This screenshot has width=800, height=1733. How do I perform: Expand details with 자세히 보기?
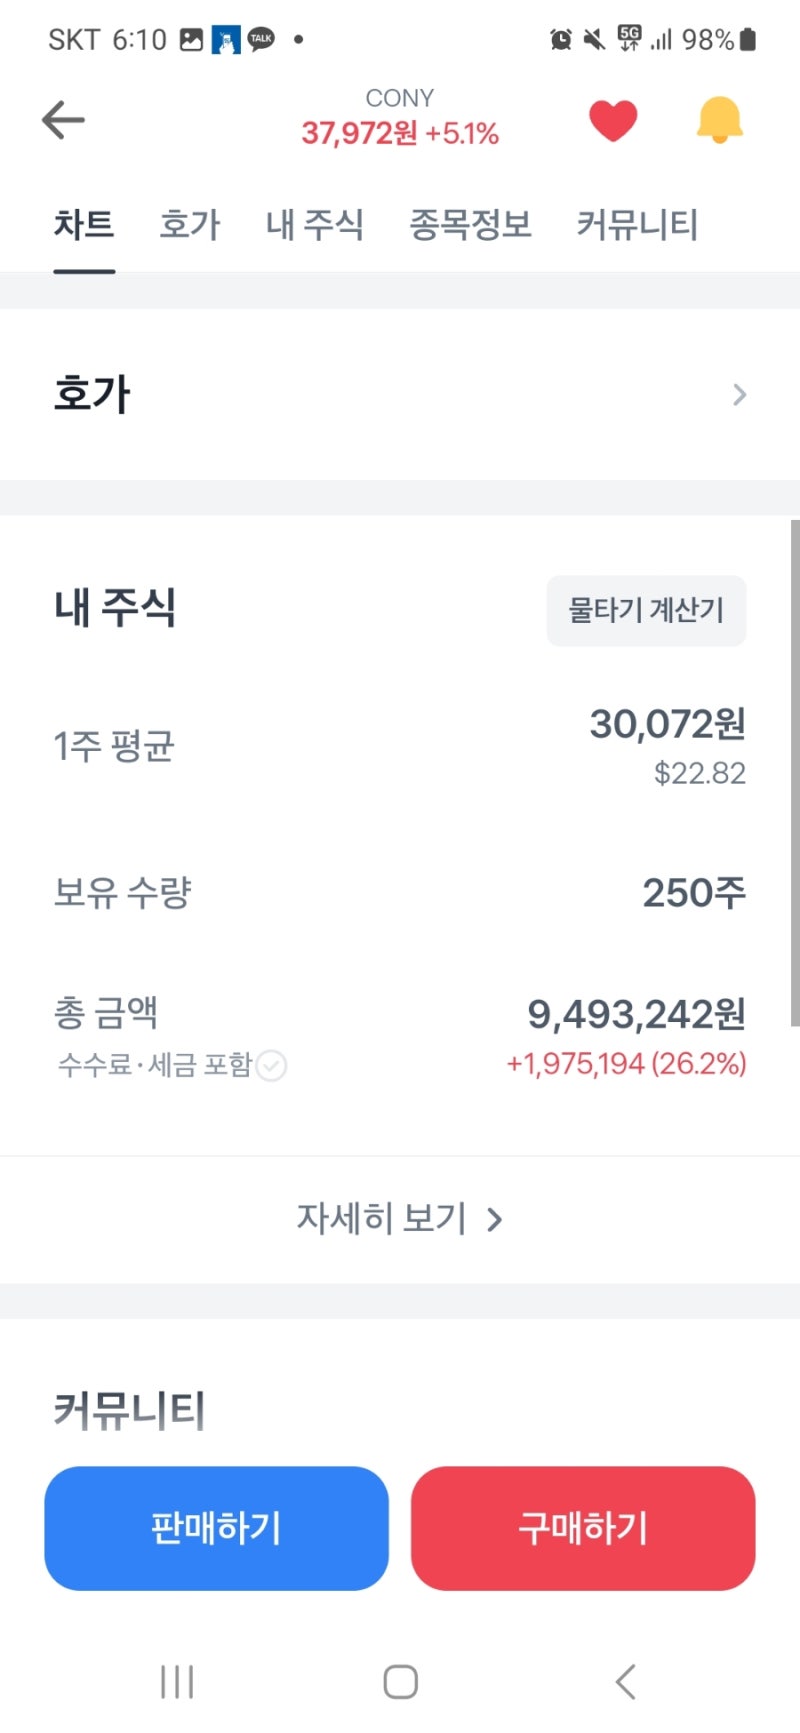coord(383,1219)
